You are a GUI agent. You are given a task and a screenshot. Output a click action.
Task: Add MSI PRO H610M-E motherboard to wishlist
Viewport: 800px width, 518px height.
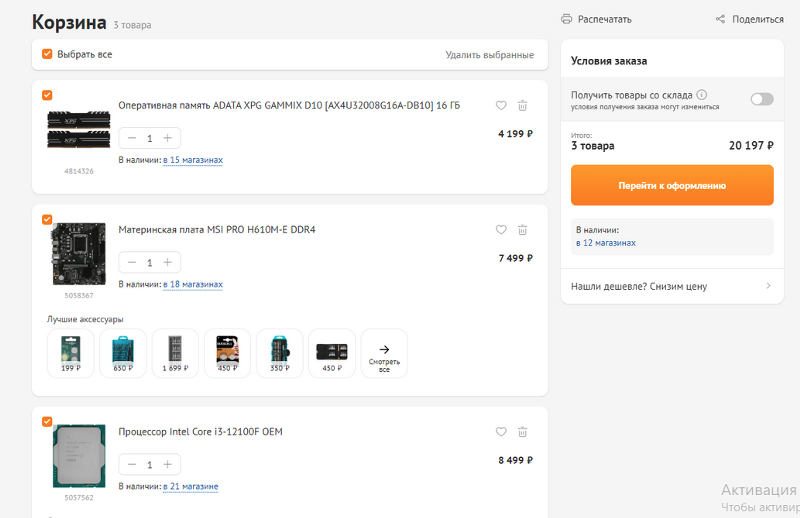pyautogui.click(x=501, y=230)
